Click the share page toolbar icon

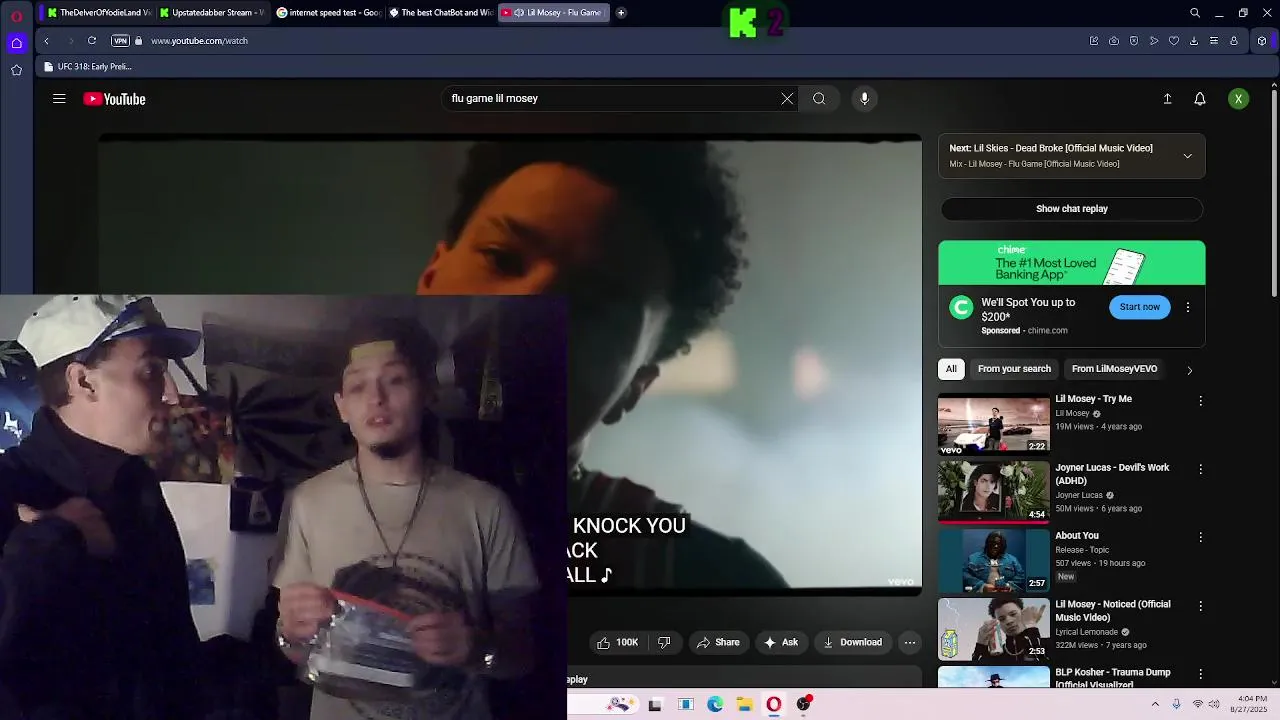tap(1094, 41)
